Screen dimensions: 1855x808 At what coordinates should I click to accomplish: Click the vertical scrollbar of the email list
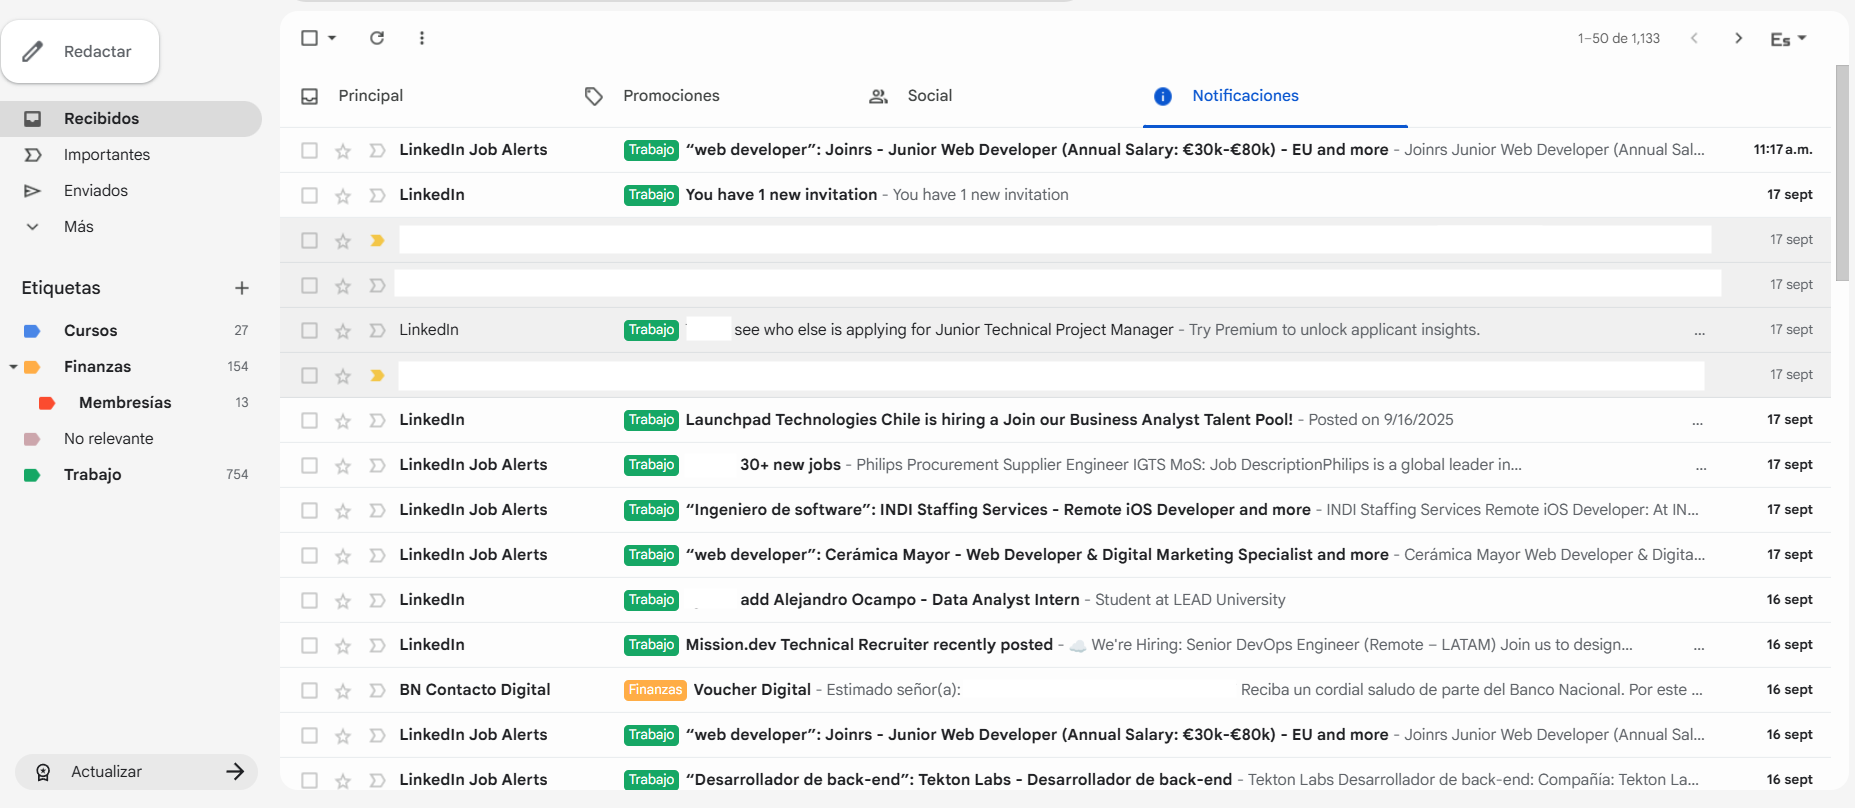click(1842, 172)
